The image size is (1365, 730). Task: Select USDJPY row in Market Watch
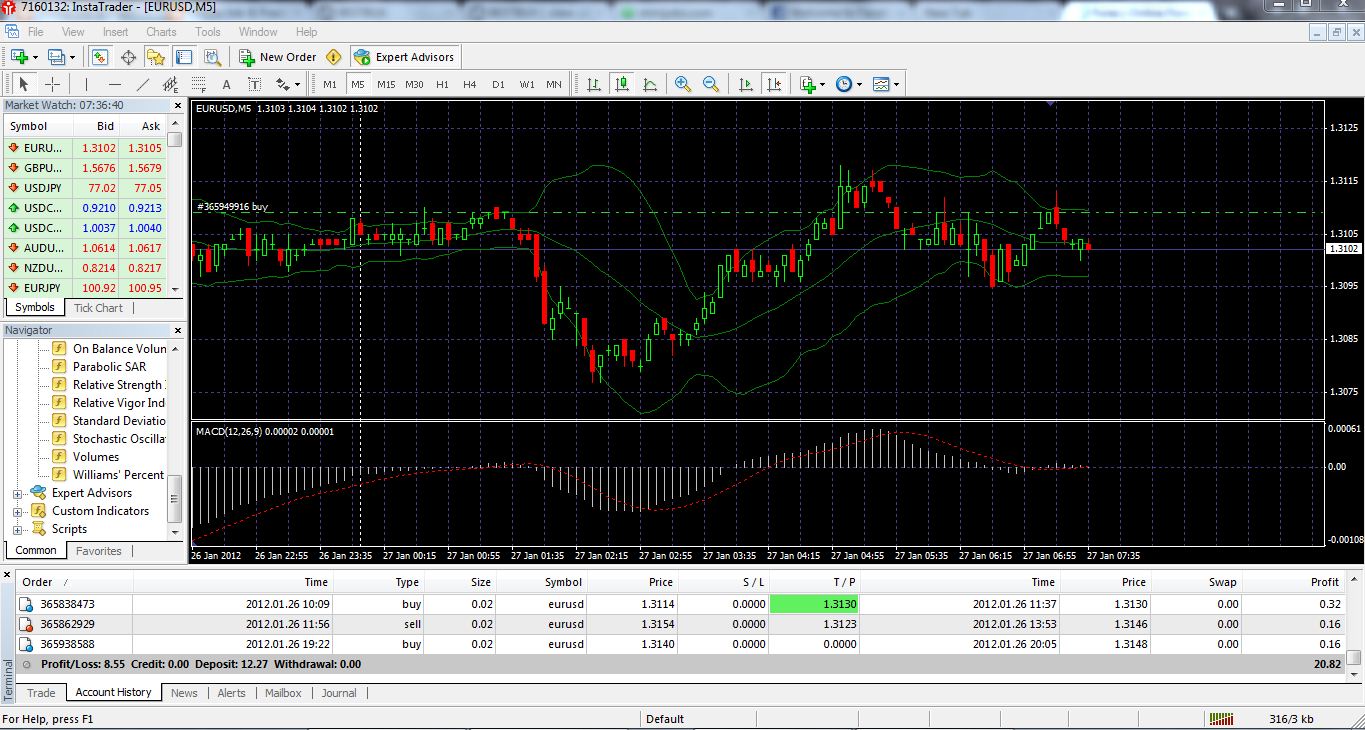tap(85, 188)
